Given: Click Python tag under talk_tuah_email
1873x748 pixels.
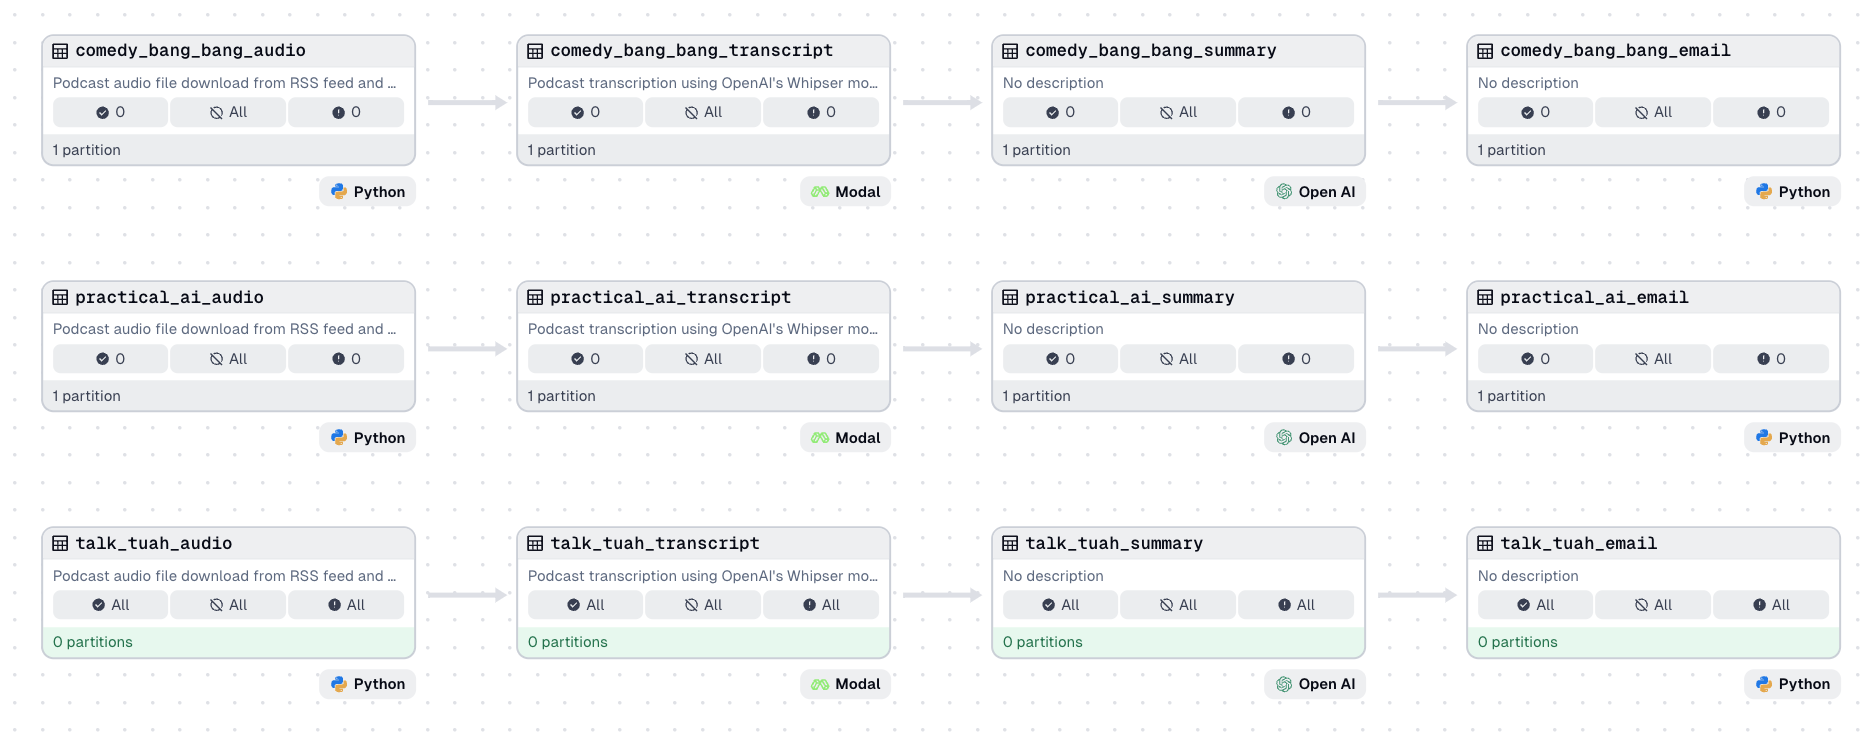Looking at the screenshot, I should pyautogui.click(x=1793, y=684).
